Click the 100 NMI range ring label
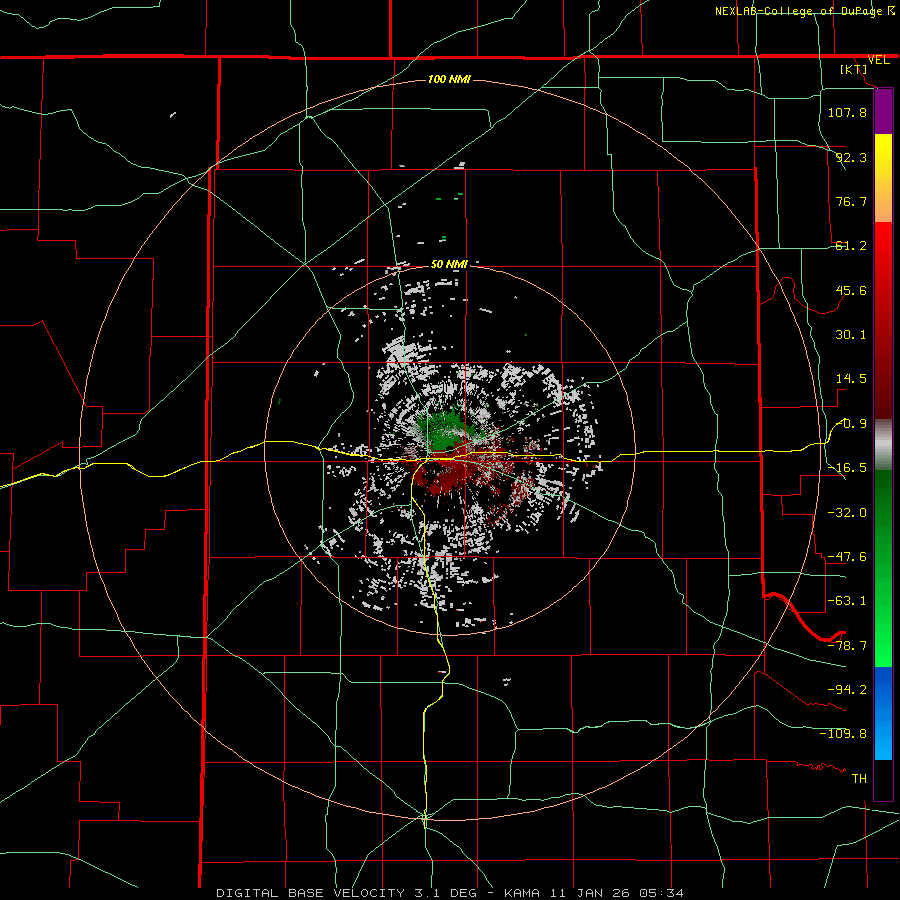Image resolution: width=900 pixels, height=900 pixels. coord(449,79)
